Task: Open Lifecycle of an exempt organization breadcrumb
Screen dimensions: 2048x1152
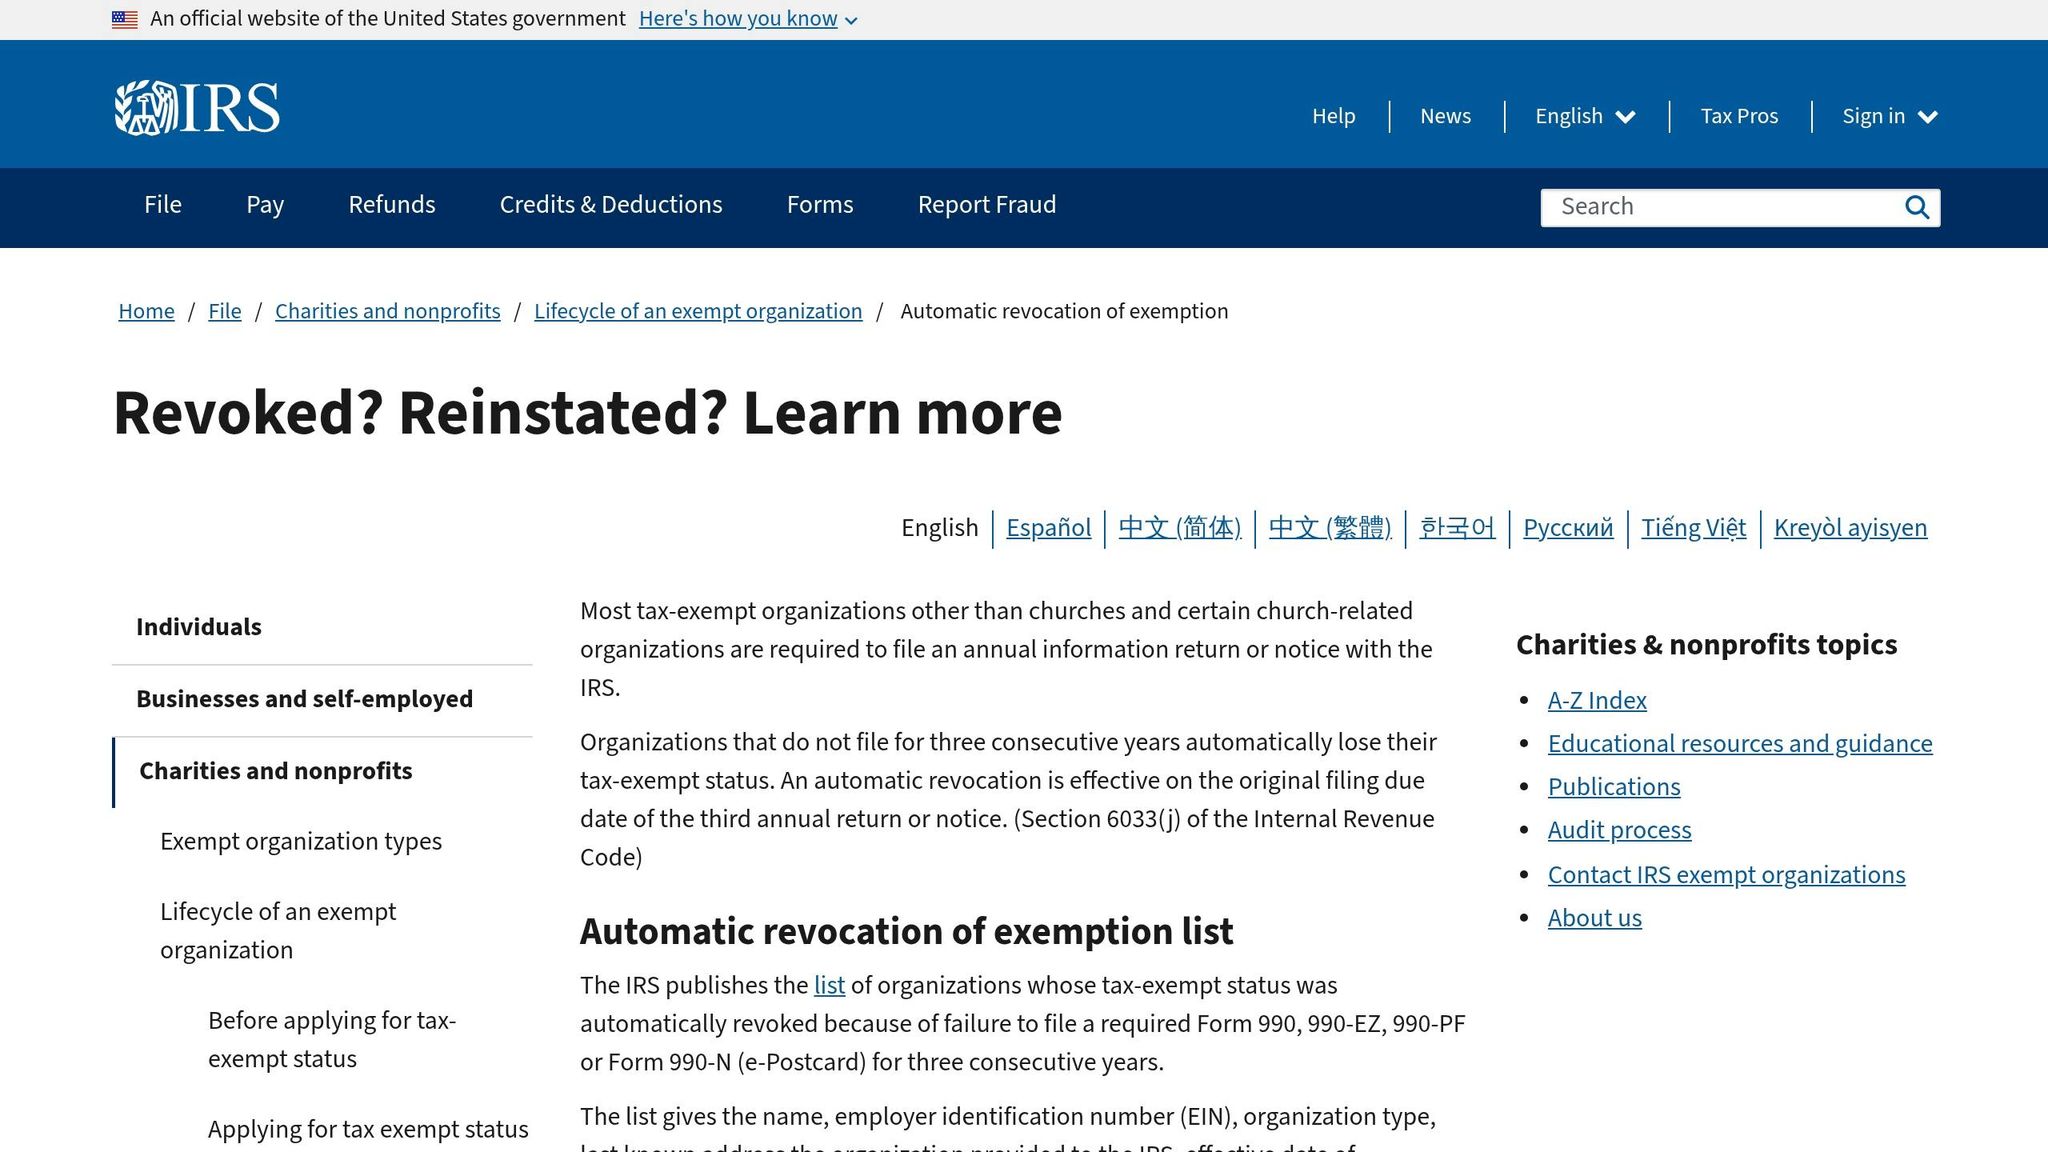Action: coord(698,311)
